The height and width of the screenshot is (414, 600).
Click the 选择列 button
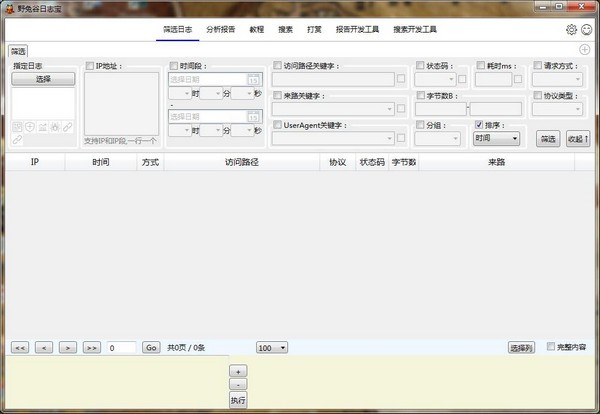[521, 348]
